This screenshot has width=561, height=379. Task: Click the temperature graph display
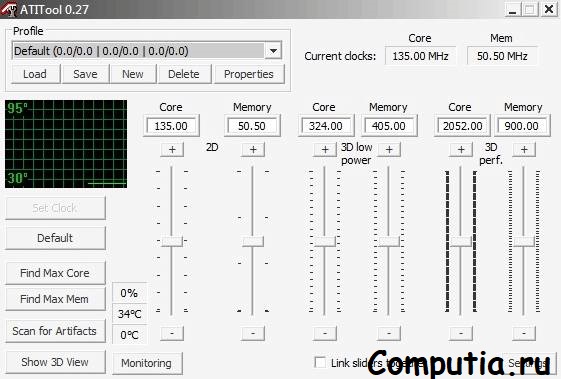pos(66,144)
